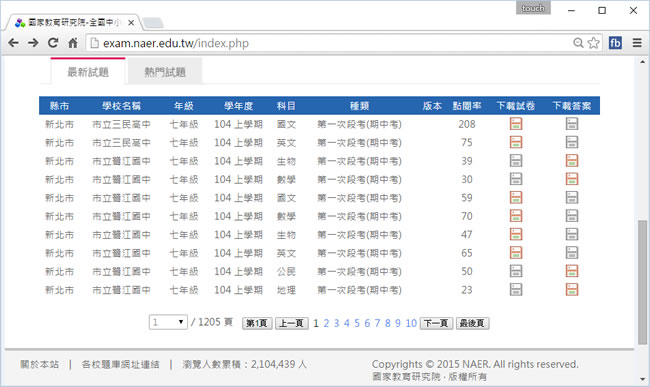Go to page 5 link

[x=357, y=323]
